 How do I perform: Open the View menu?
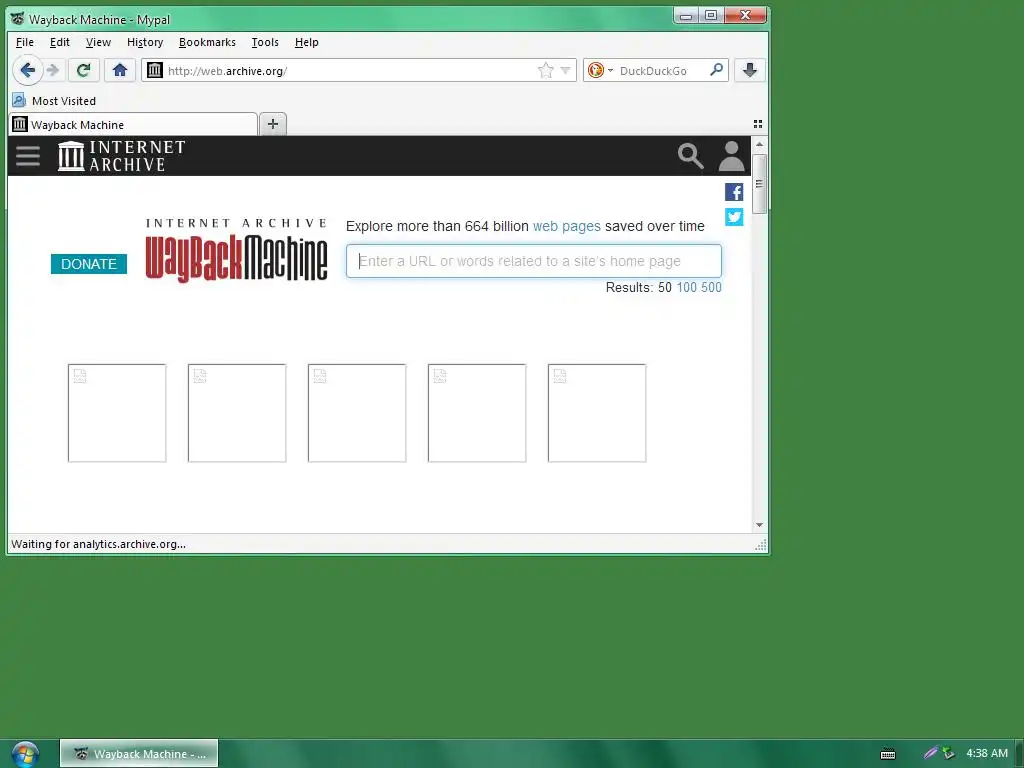click(x=98, y=42)
